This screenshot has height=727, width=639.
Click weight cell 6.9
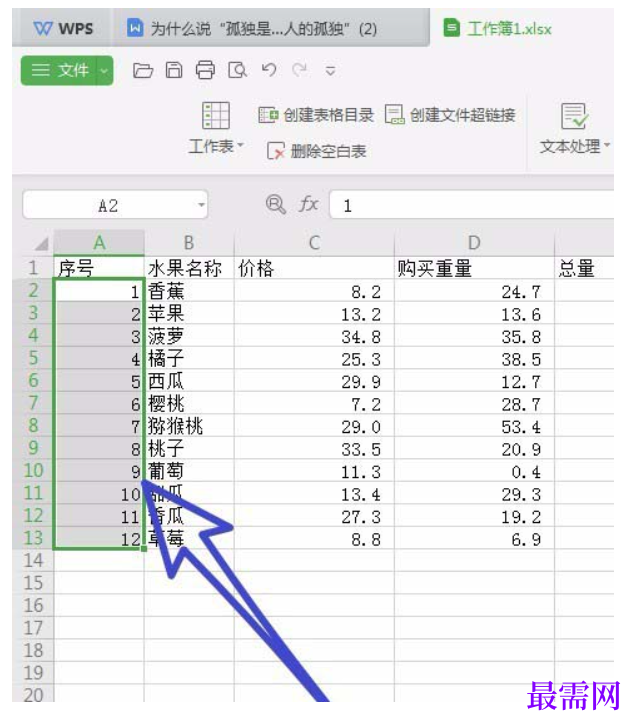474,539
